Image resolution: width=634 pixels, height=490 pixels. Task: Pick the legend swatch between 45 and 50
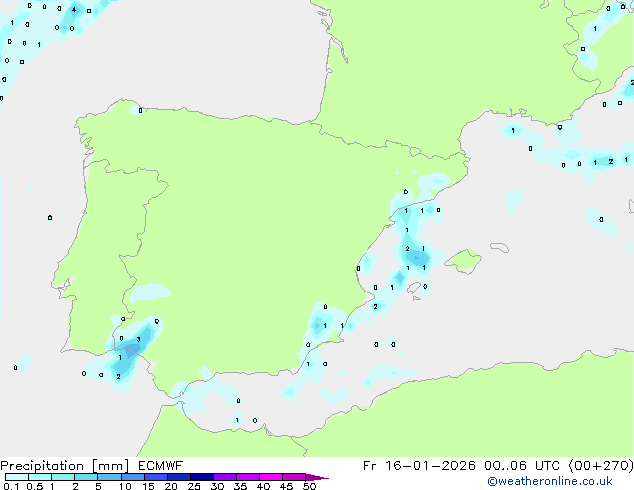click(x=294, y=477)
